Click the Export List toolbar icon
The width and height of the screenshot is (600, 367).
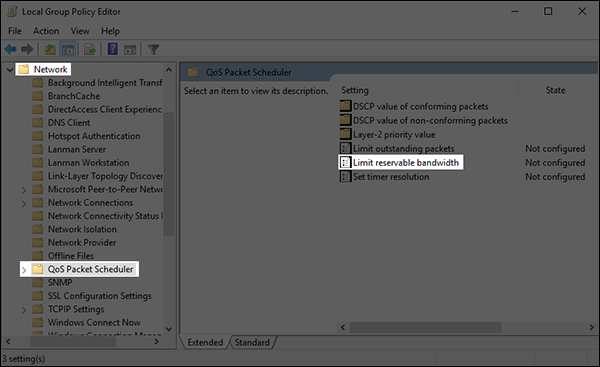coord(90,49)
